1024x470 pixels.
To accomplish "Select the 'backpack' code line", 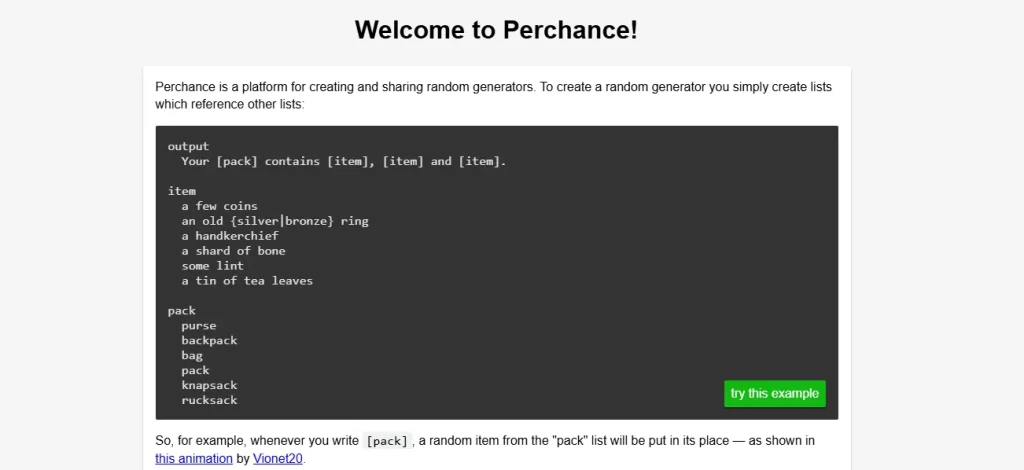I will [209, 341].
